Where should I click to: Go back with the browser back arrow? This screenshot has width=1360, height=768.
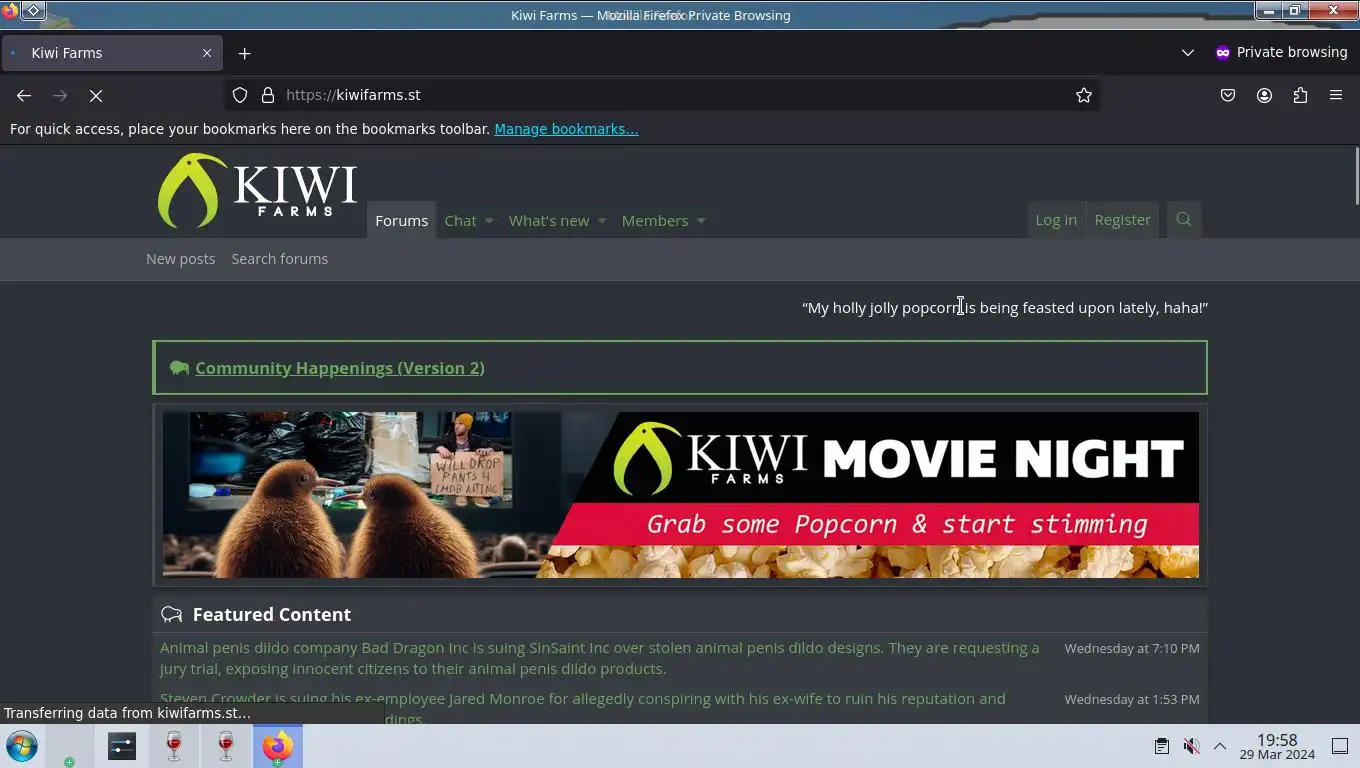click(x=24, y=95)
